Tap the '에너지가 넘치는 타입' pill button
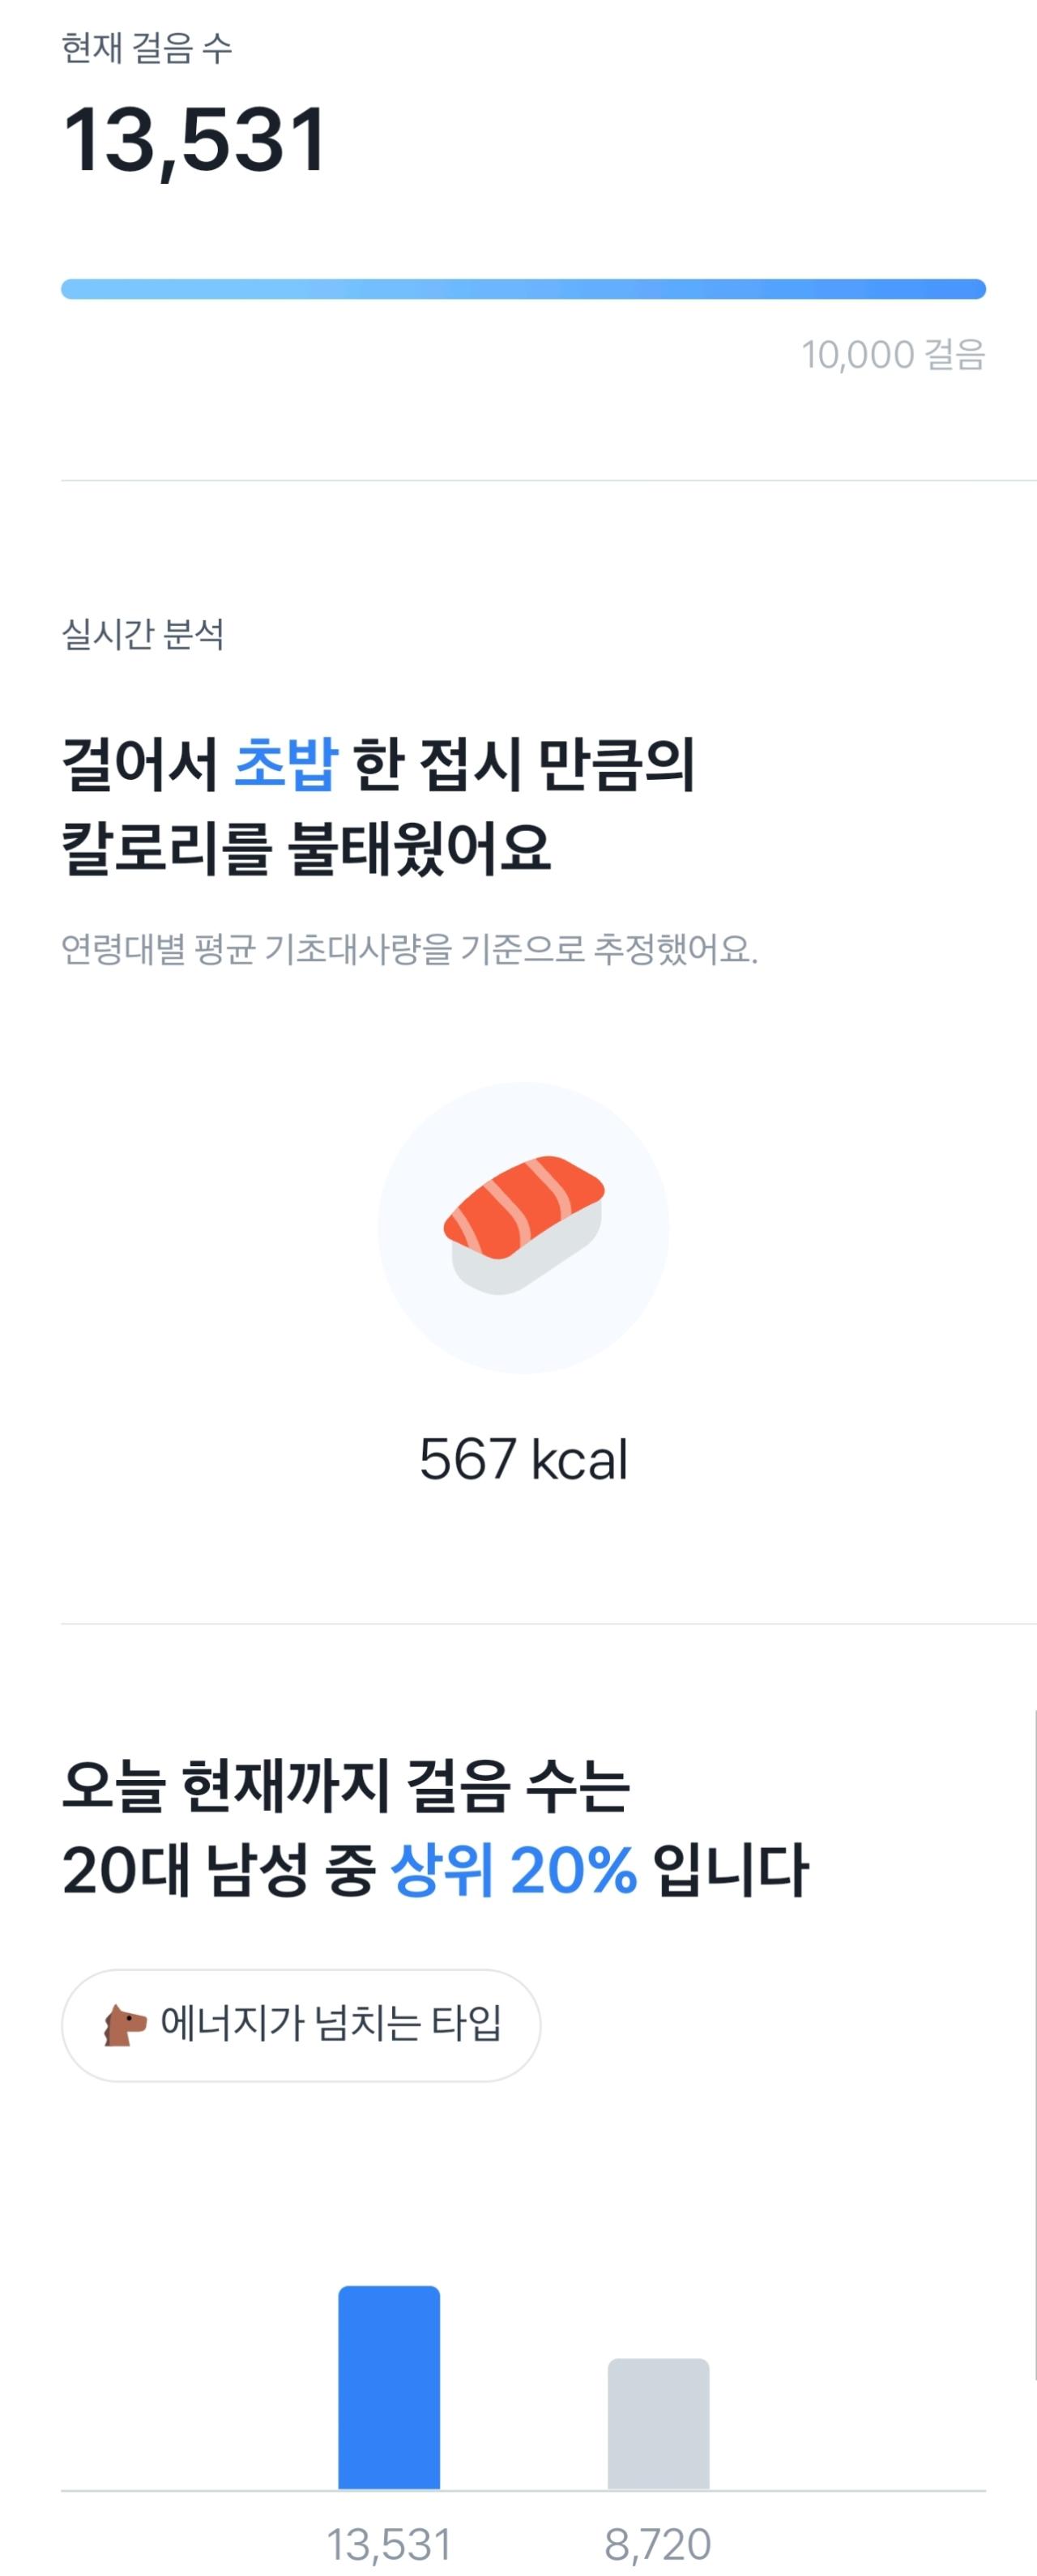The image size is (1037, 2576). coord(301,2025)
